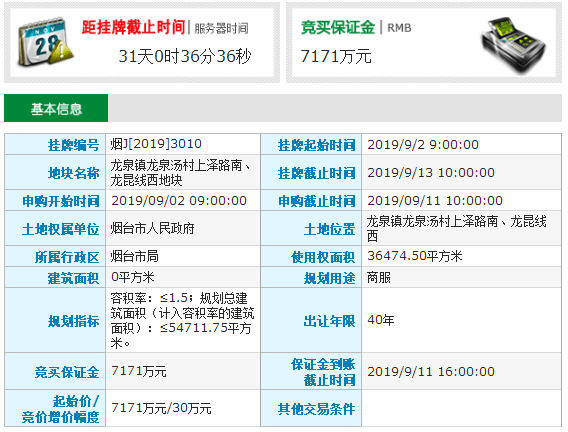
Task: Open the 基本信息 tab
Action: tap(56, 108)
